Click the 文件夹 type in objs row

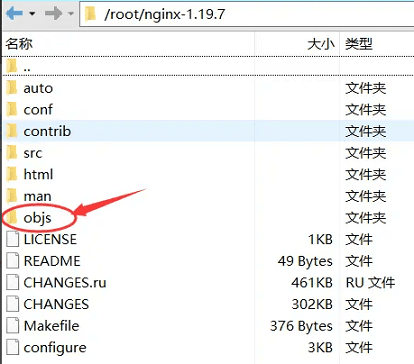click(x=366, y=218)
